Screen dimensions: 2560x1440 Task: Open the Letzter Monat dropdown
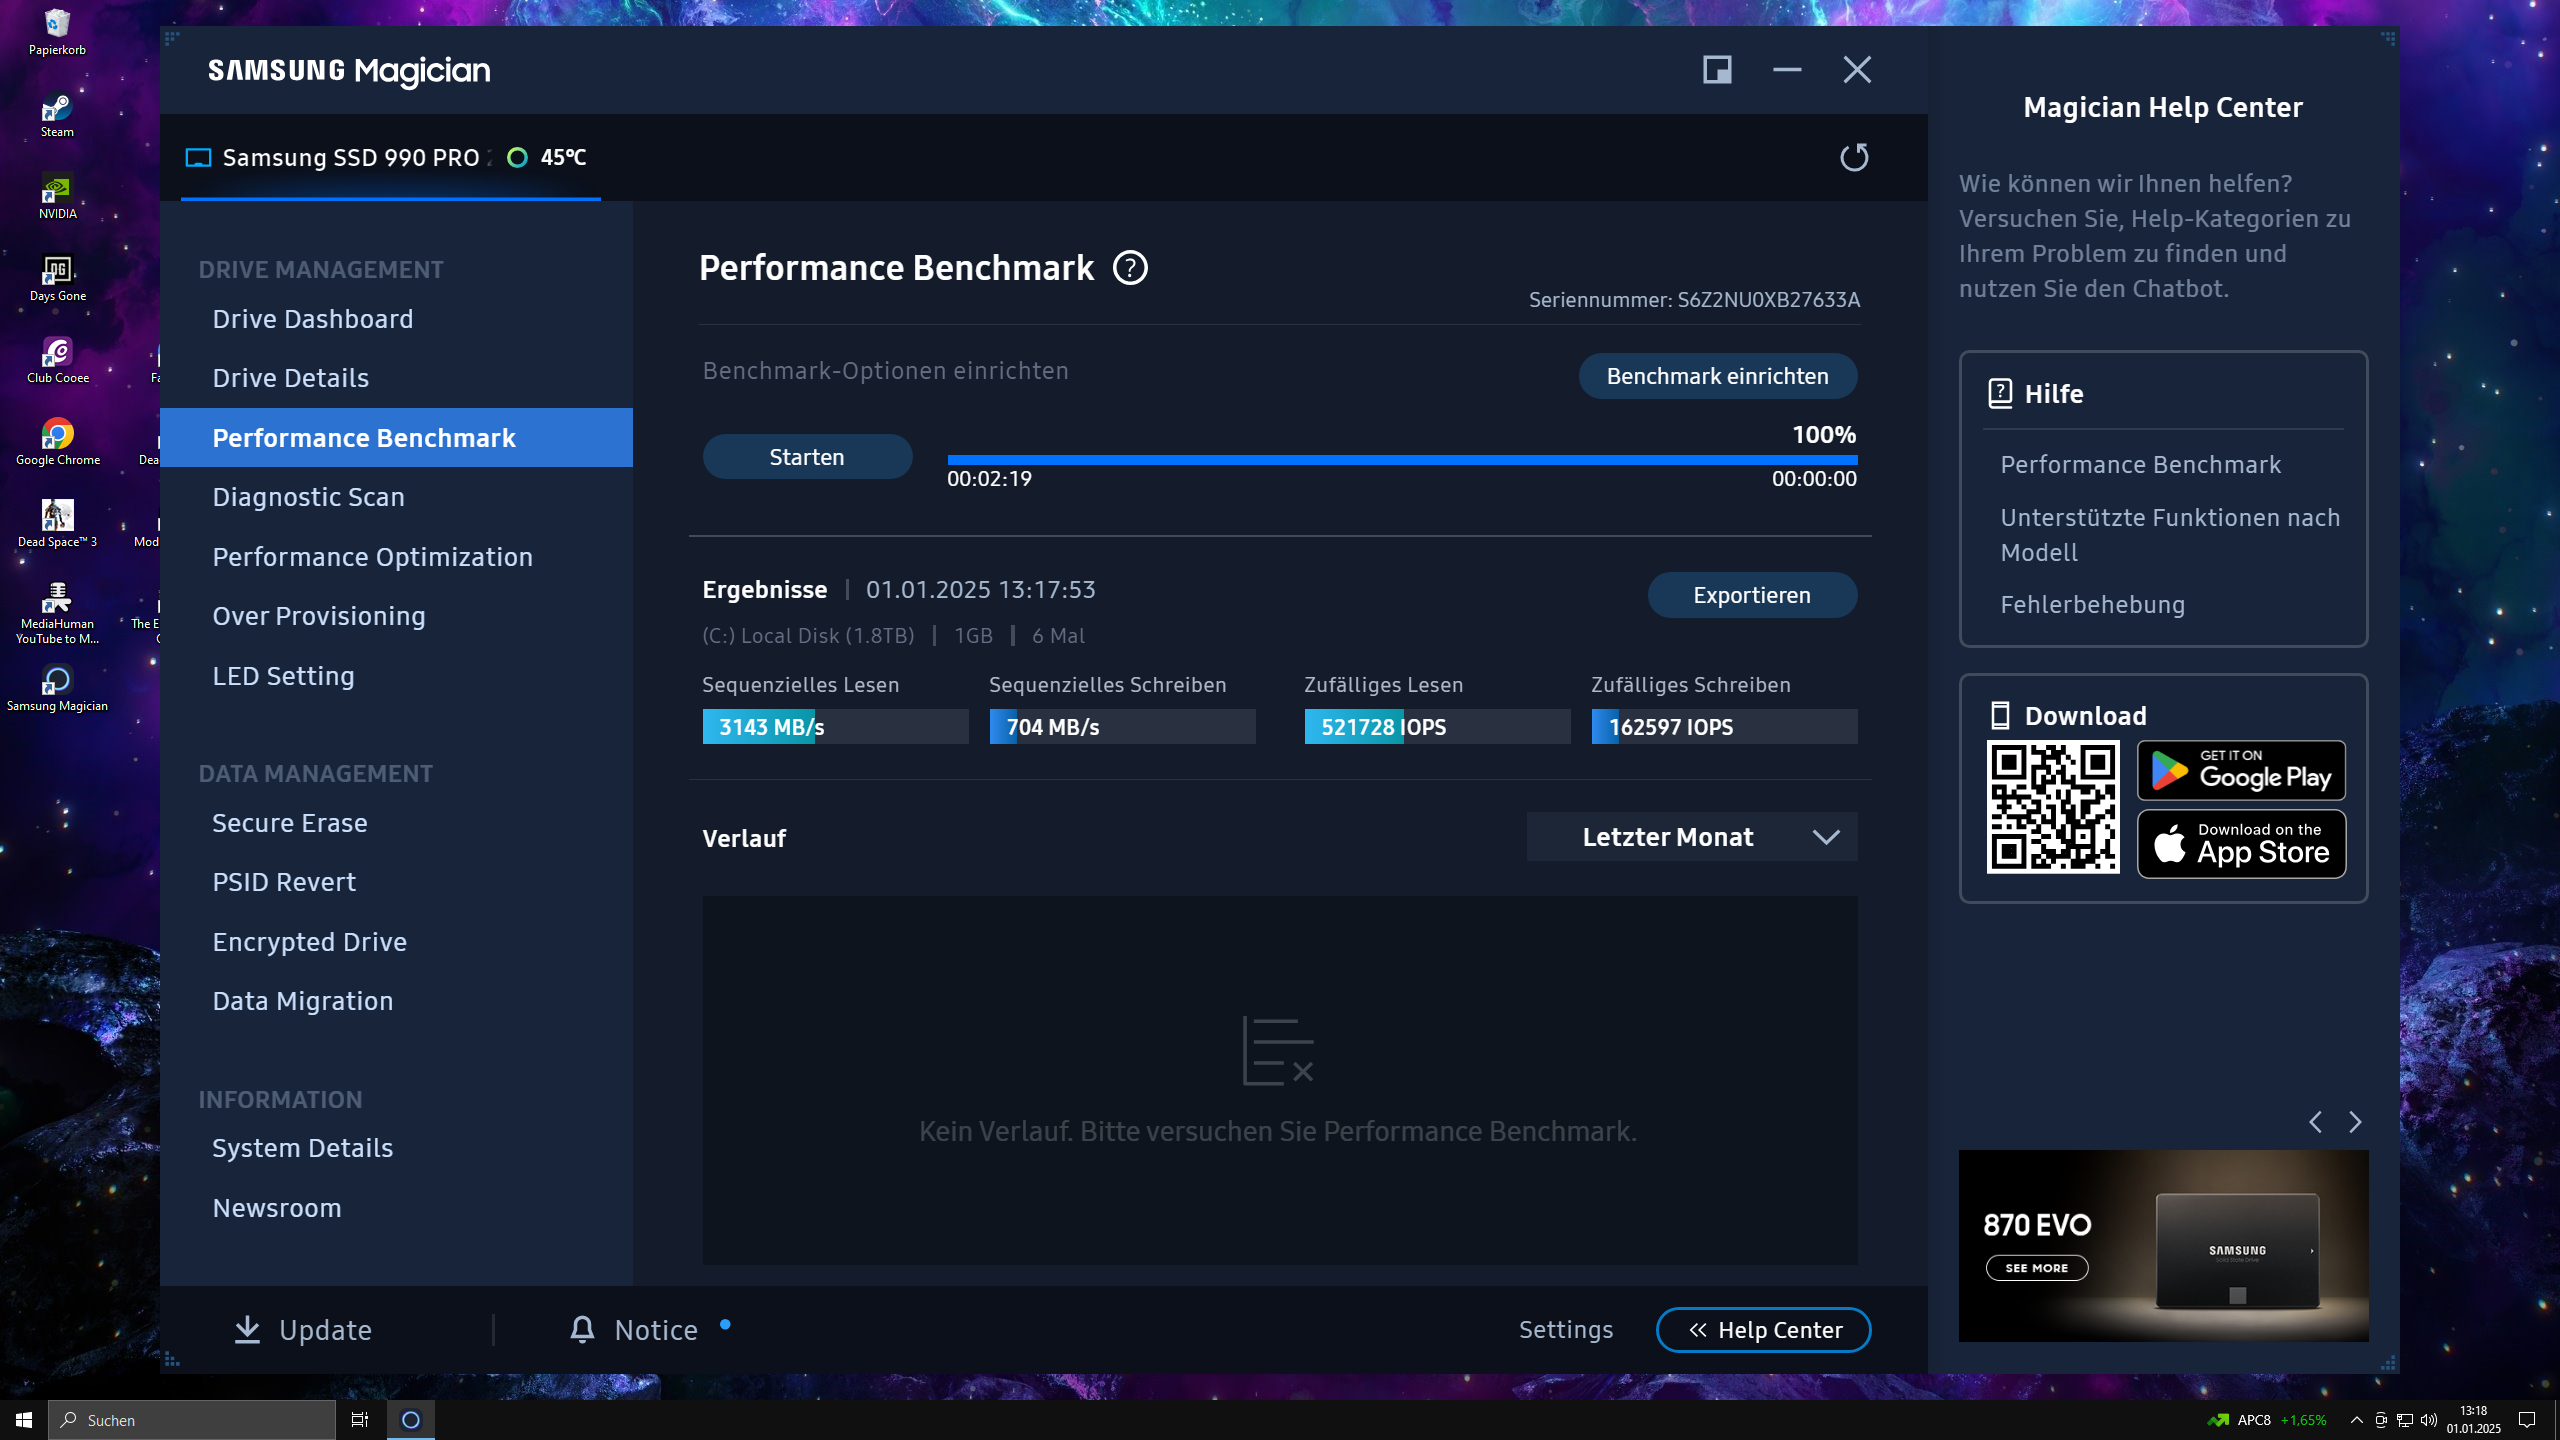tap(1691, 837)
